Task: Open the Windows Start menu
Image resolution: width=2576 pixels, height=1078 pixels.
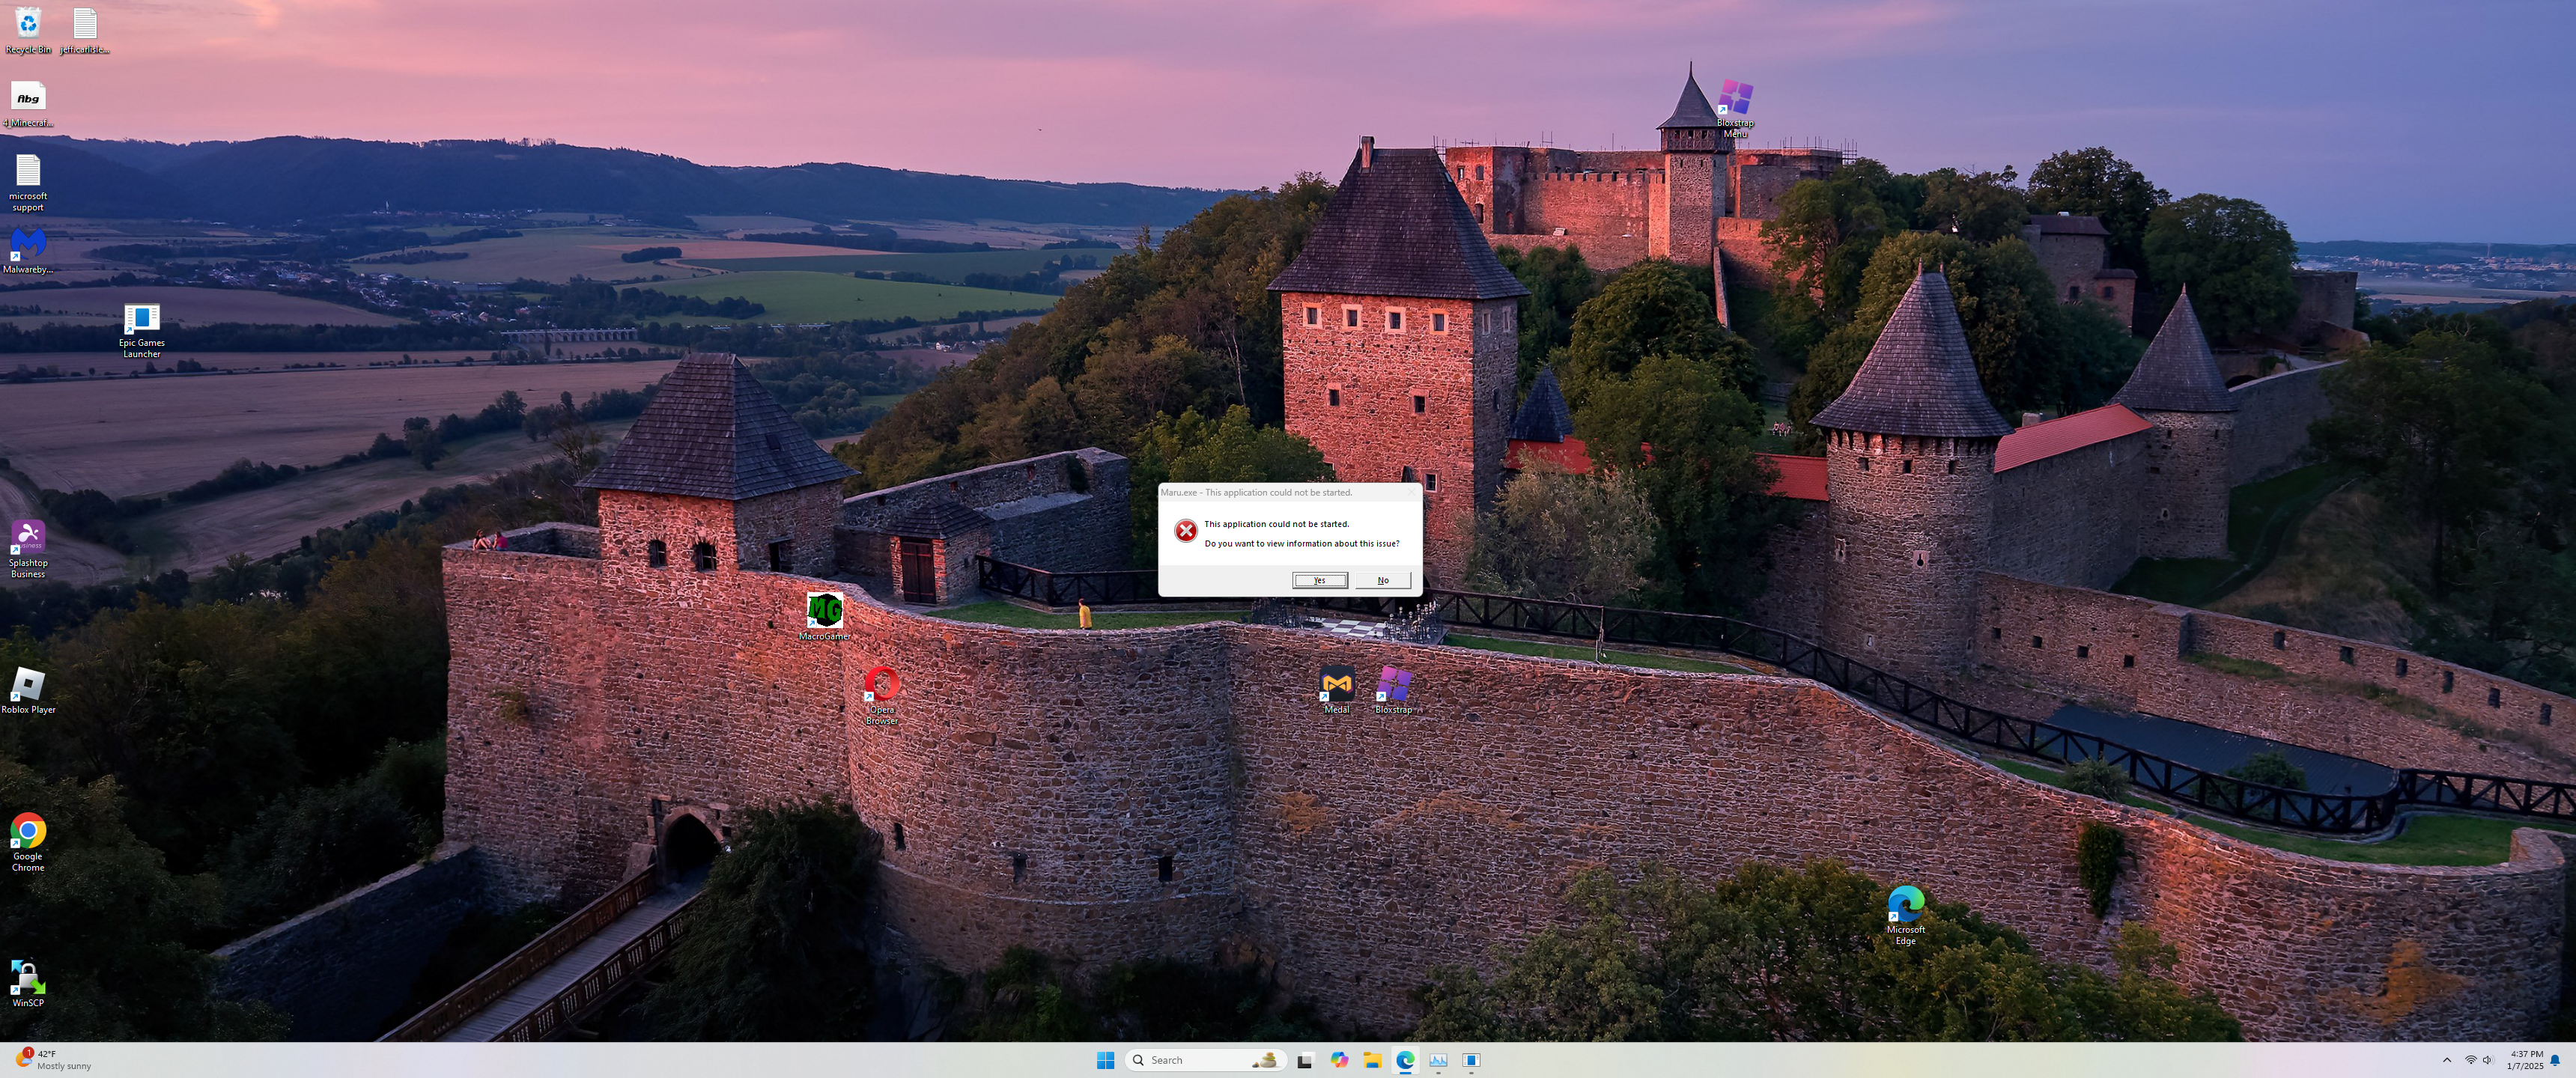Action: tap(1105, 1060)
